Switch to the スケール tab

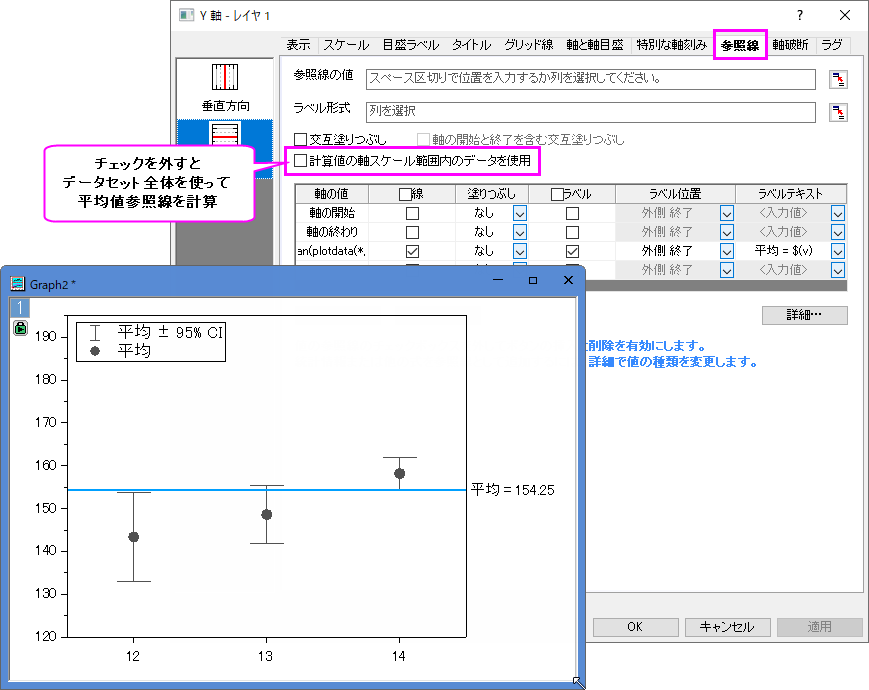346,45
